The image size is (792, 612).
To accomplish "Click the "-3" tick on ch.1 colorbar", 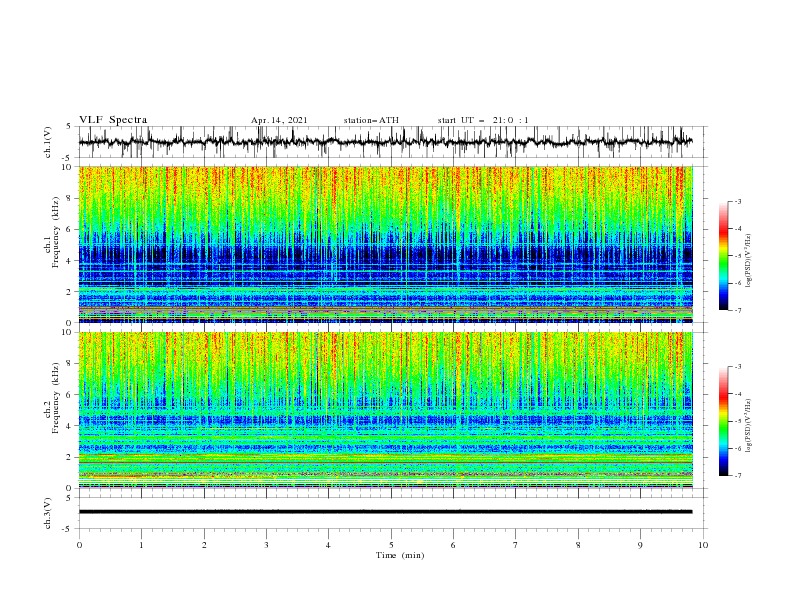I will click(x=737, y=201).
